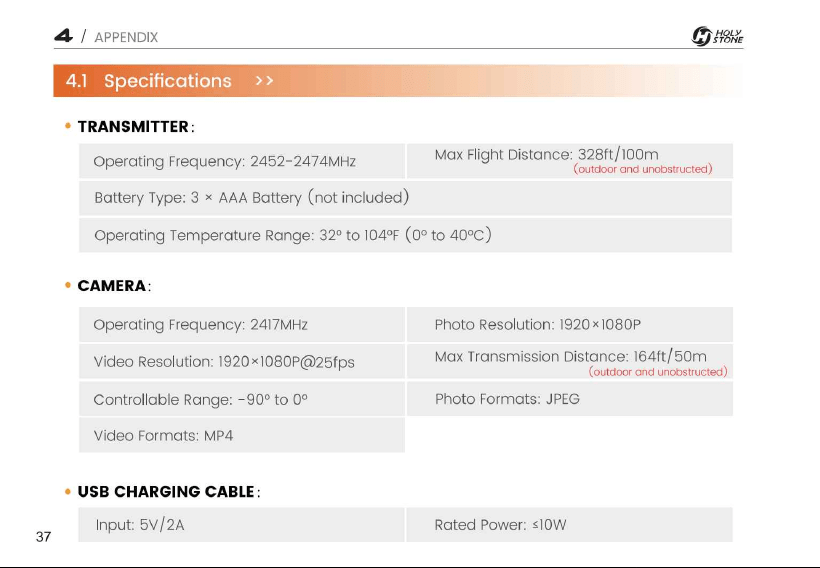Select 'Operating Frequency: 2417MHz' cell
Screen dimensions: 820x568
pyautogui.click(x=242, y=325)
